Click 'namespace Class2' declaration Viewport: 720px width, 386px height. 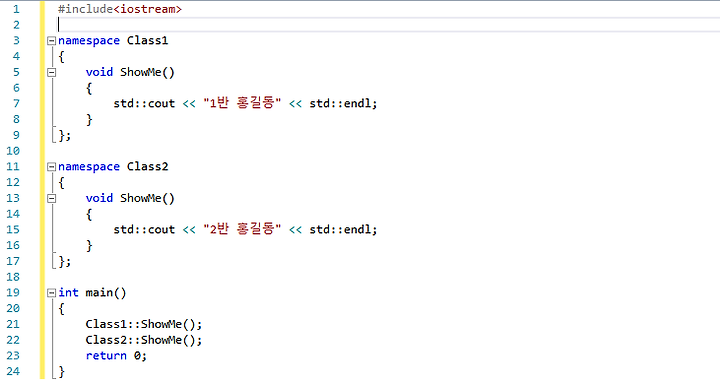pos(113,167)
